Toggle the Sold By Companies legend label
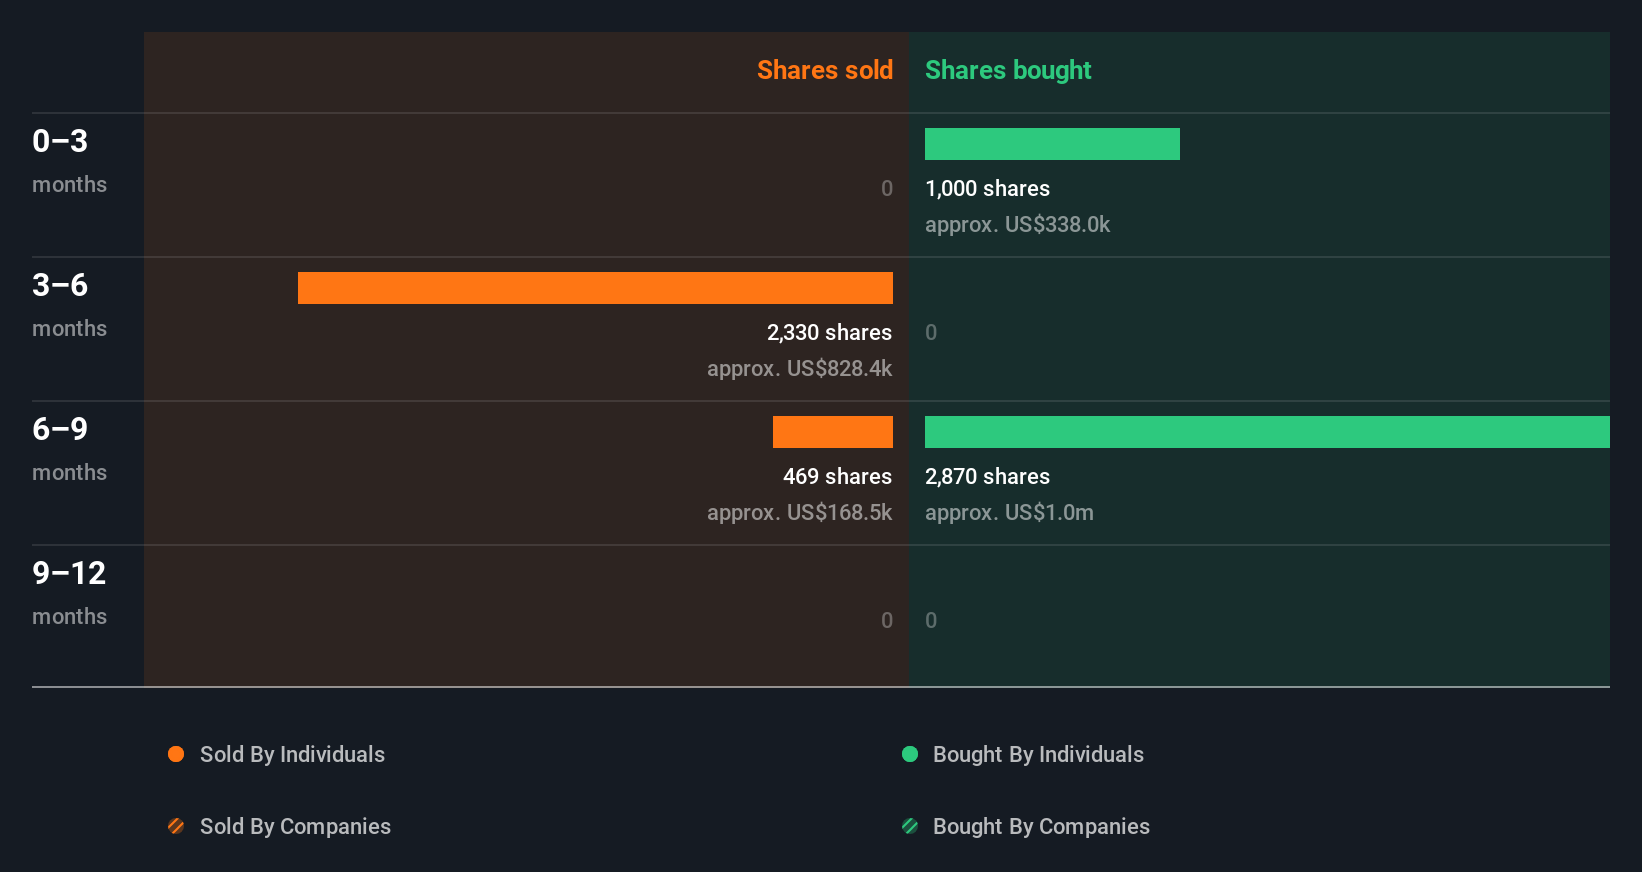This screenshot has width=1642, height=872. coord(295,826)
